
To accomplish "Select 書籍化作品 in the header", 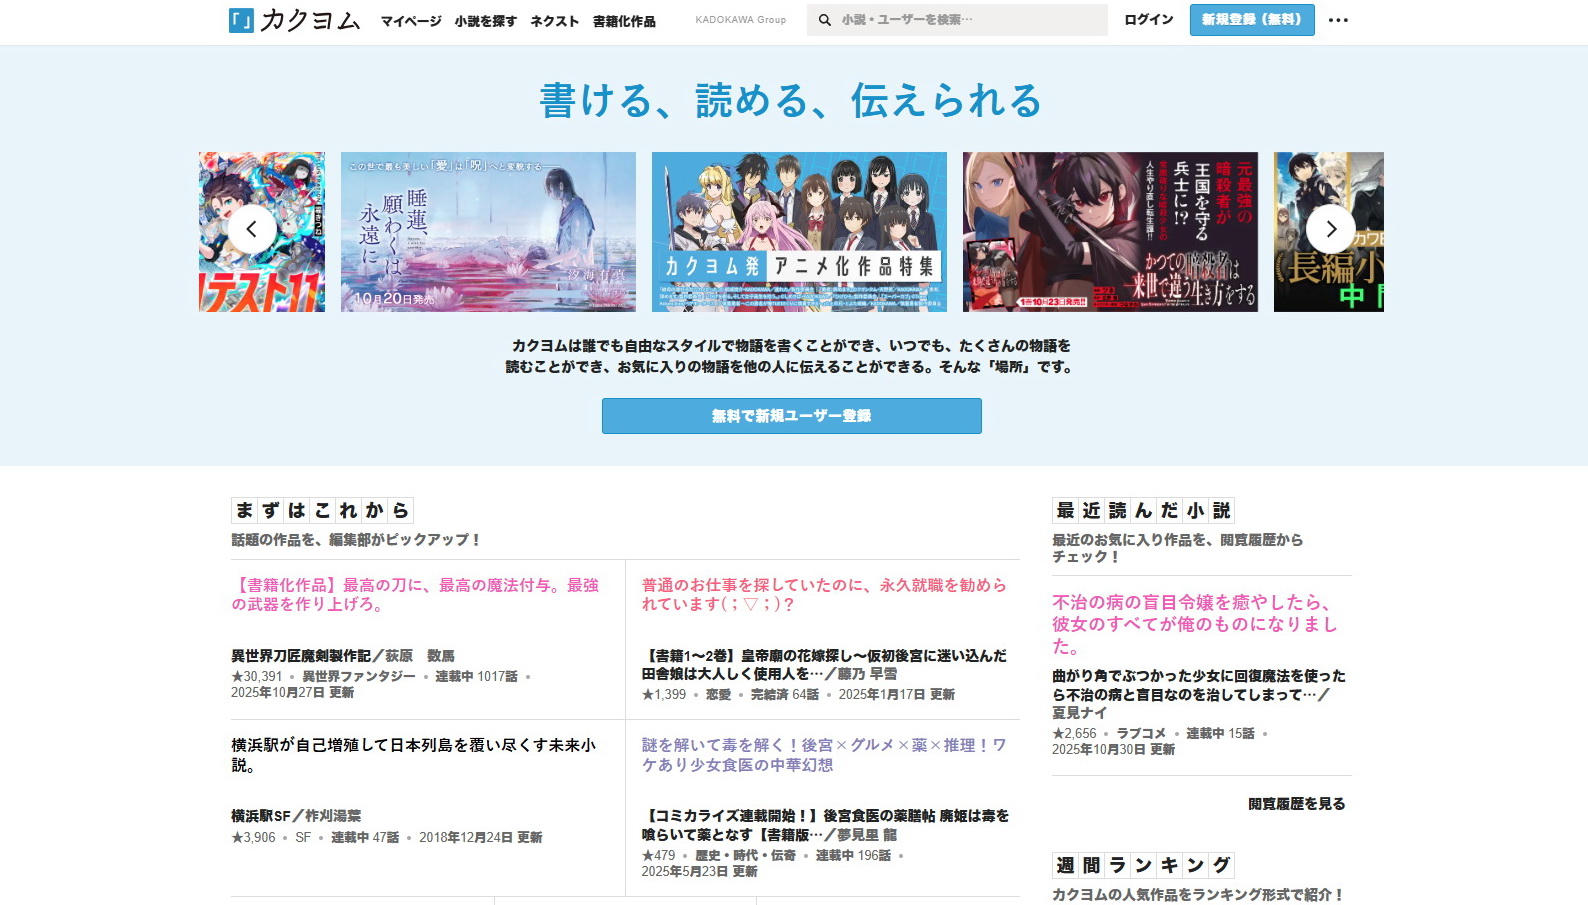I will click(x=624, y=21).
